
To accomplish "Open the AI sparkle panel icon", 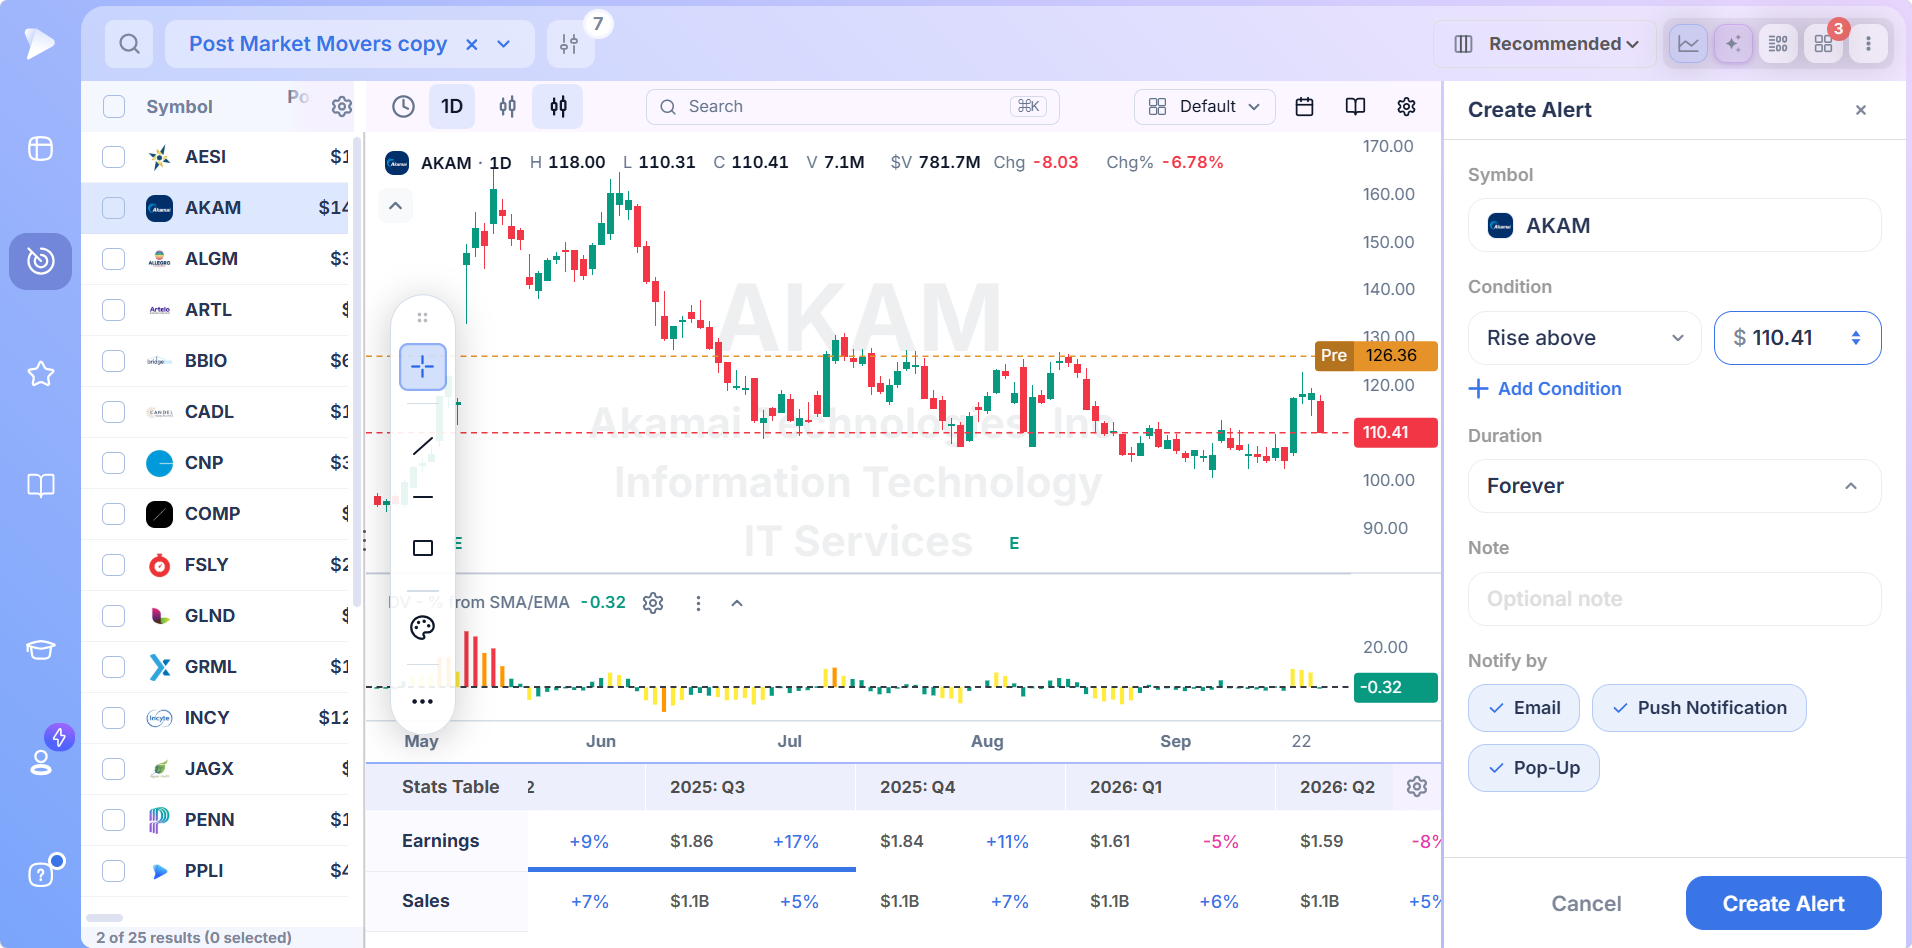I will click(1733, 44).
